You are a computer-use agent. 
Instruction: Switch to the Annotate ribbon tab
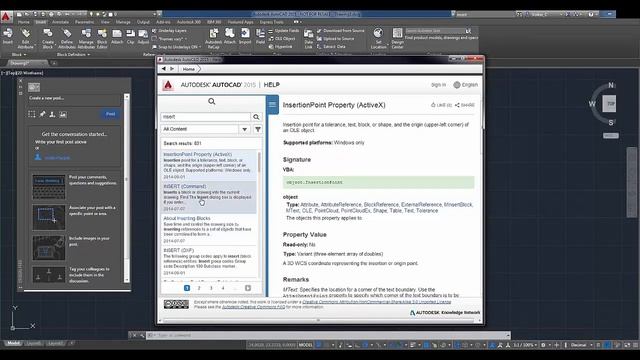point(60,22)
